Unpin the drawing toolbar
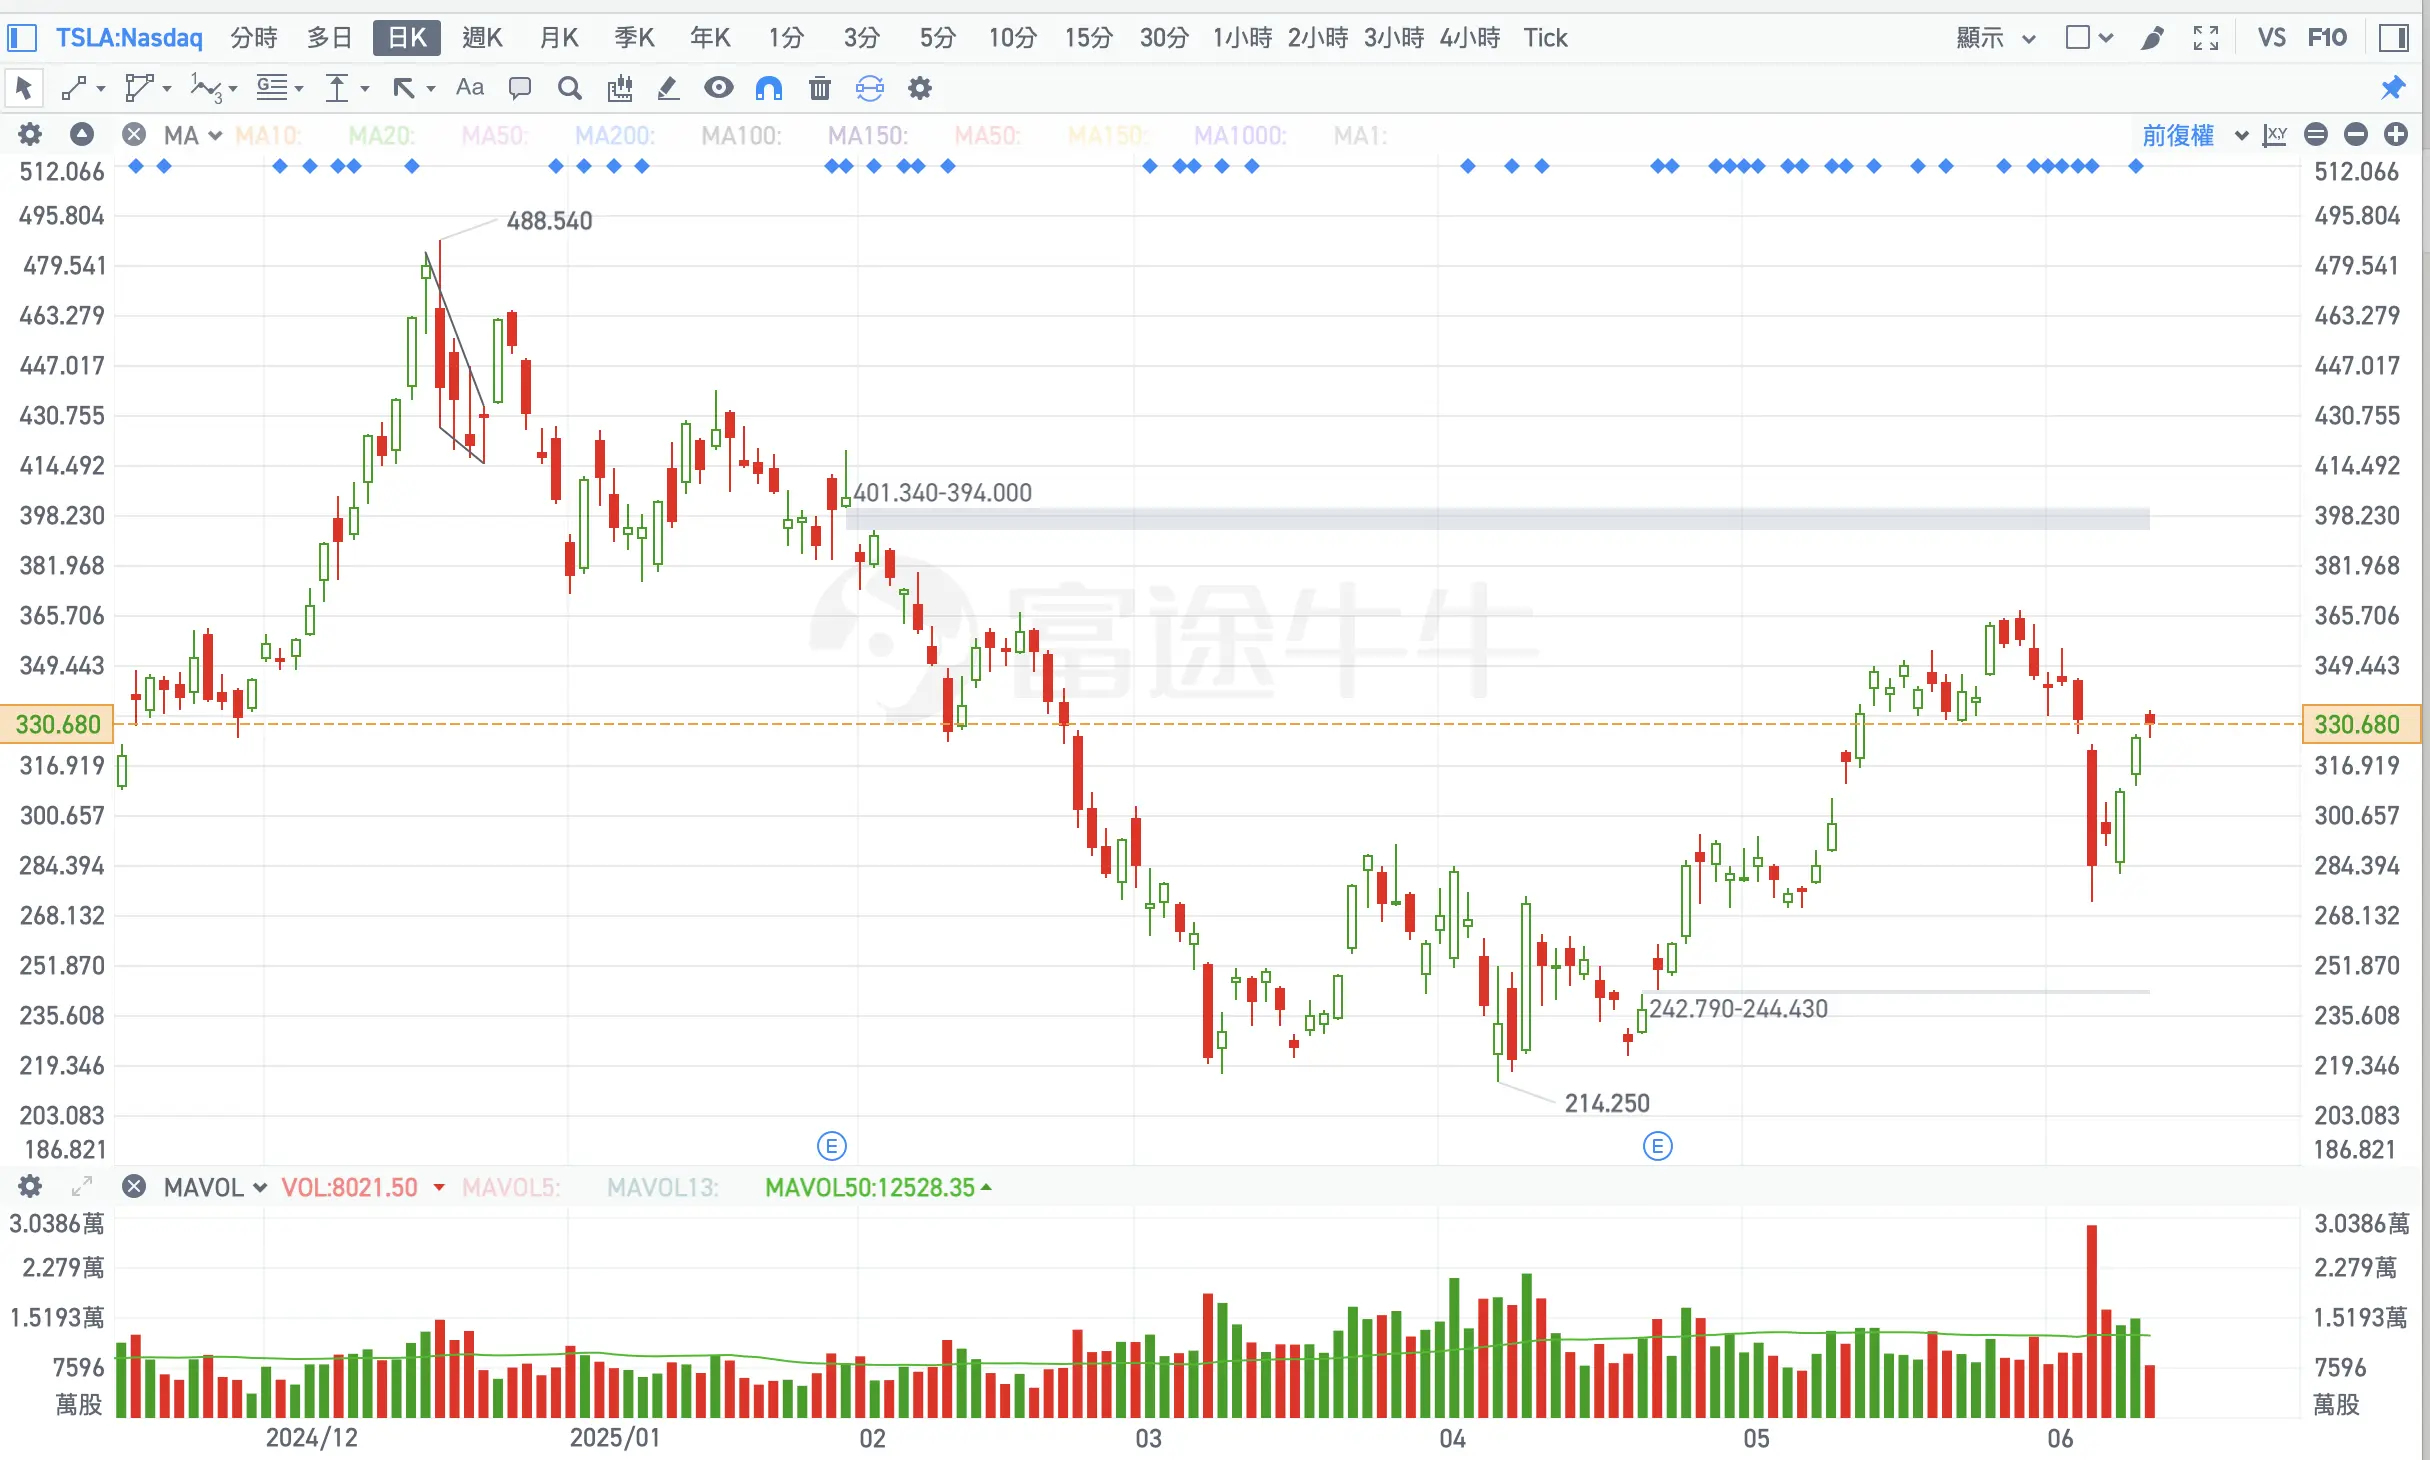This screenshot has width=2430, height=1460. click(x=2393, y=88)
